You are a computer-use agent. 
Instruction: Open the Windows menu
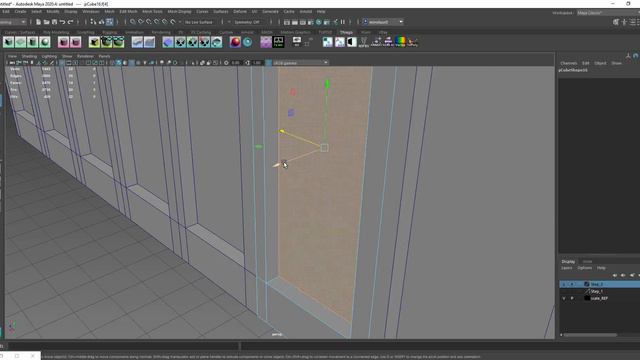point(91,11)
